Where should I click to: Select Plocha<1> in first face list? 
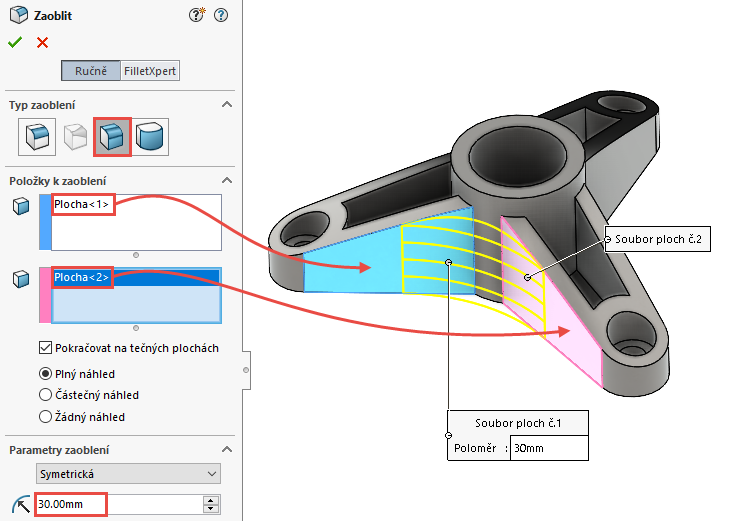pos(82,204)
